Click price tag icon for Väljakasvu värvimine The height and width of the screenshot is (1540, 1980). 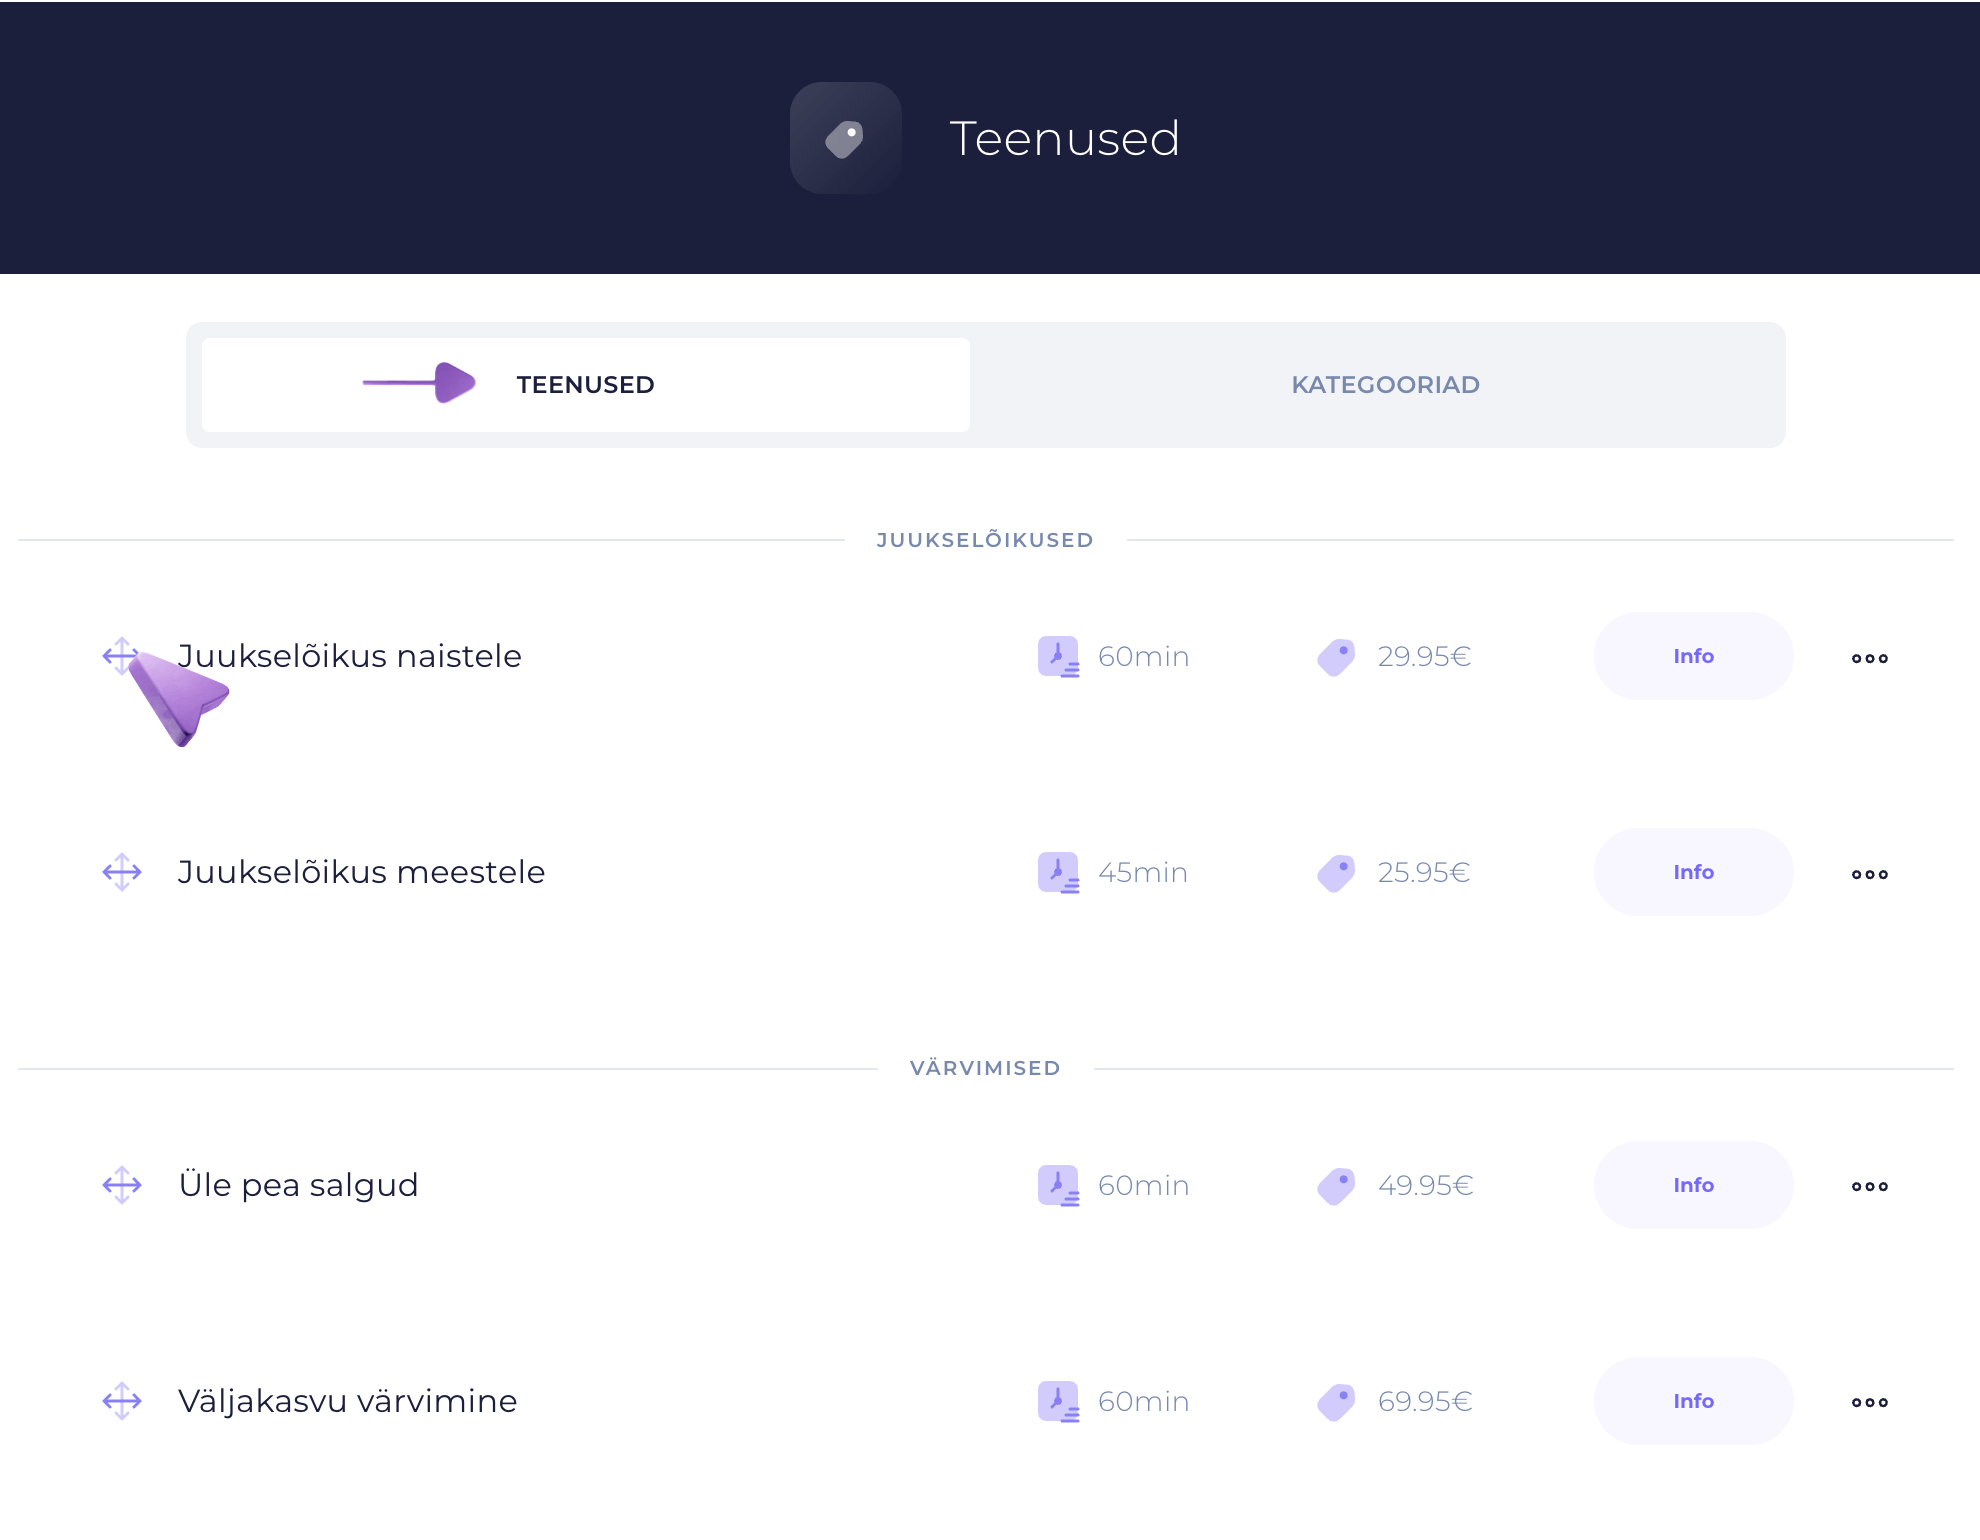(x=1336, y=1402)
